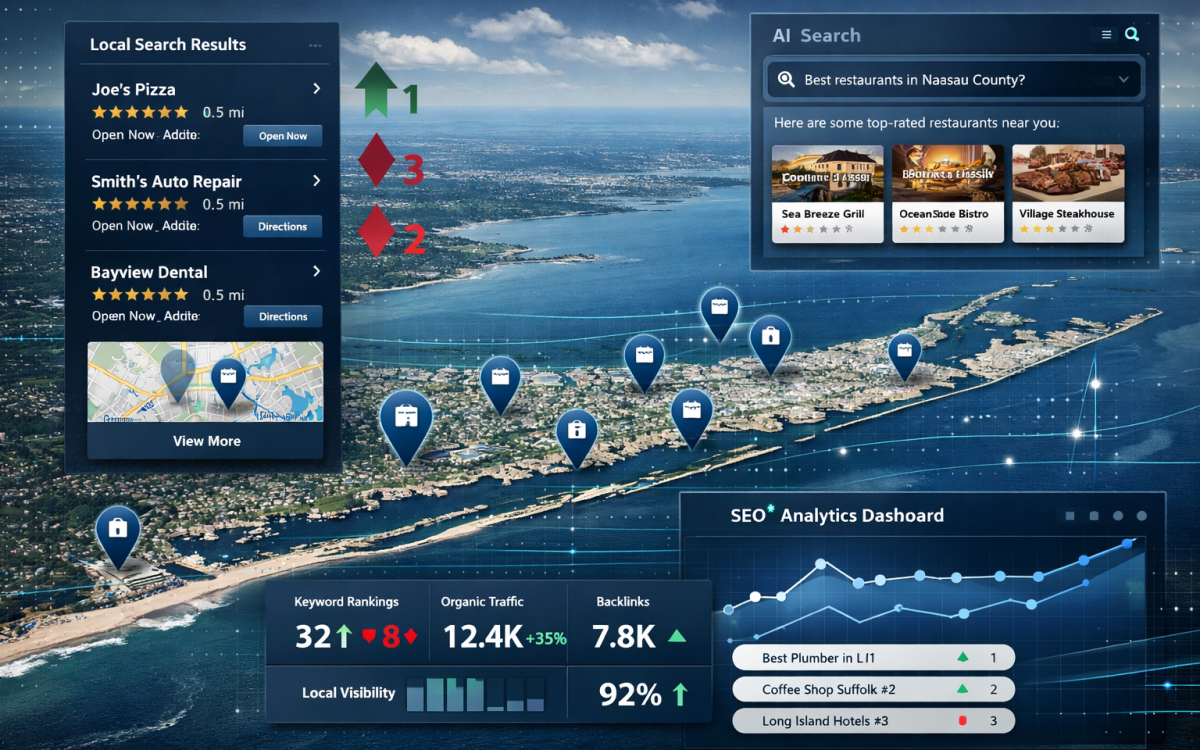Image resolution: width=1200 pixels, height=750 pixels.
Task: Get Directions to Smith's Auto Repair
Action: (283, 227)
